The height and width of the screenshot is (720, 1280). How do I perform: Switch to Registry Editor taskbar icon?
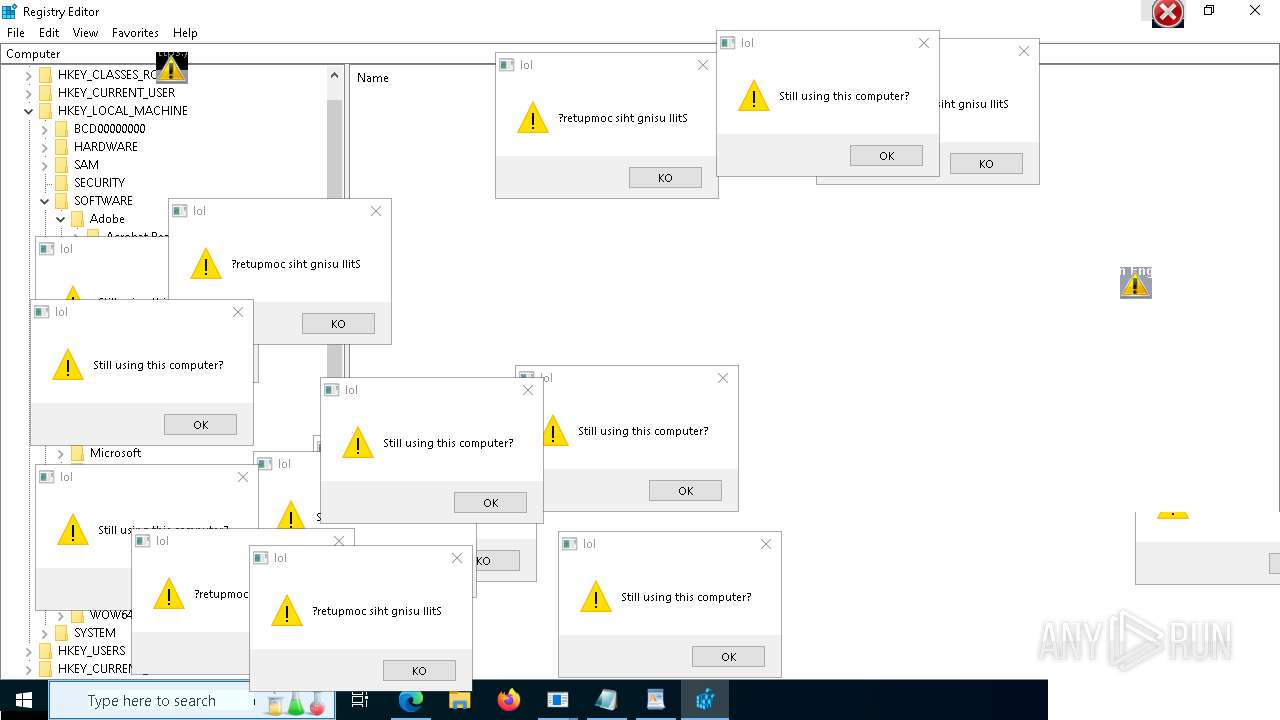pyautogui.click(x=705, y=700)
